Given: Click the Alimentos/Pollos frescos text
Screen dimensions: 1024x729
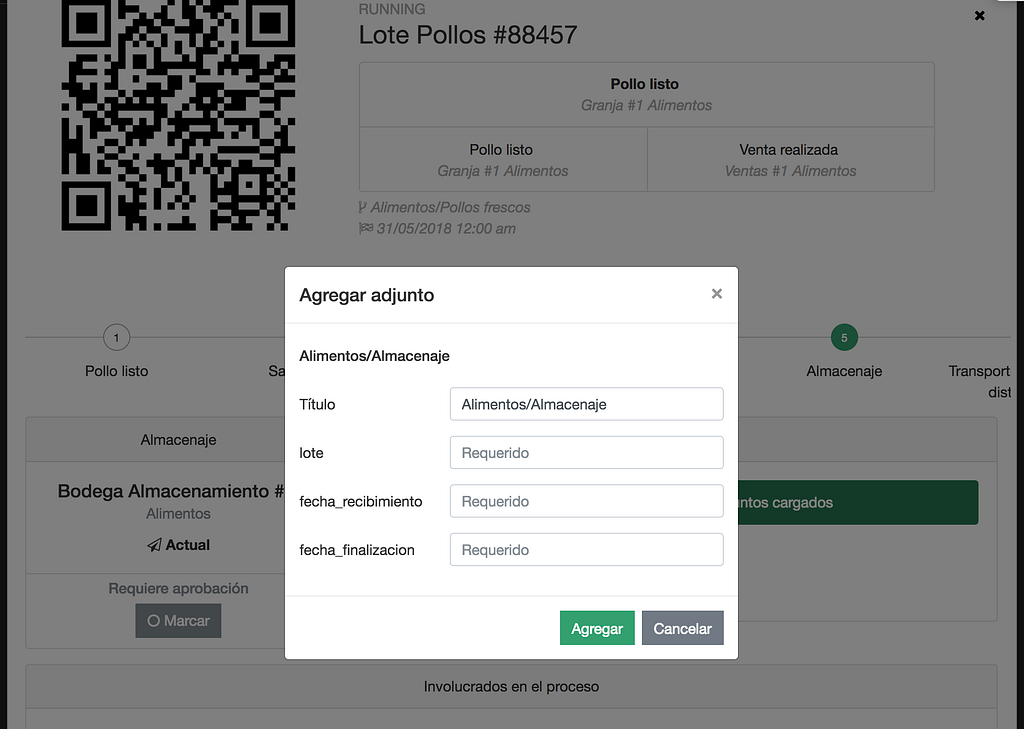Looking at the screenshot, I should (x=451, y=208).
